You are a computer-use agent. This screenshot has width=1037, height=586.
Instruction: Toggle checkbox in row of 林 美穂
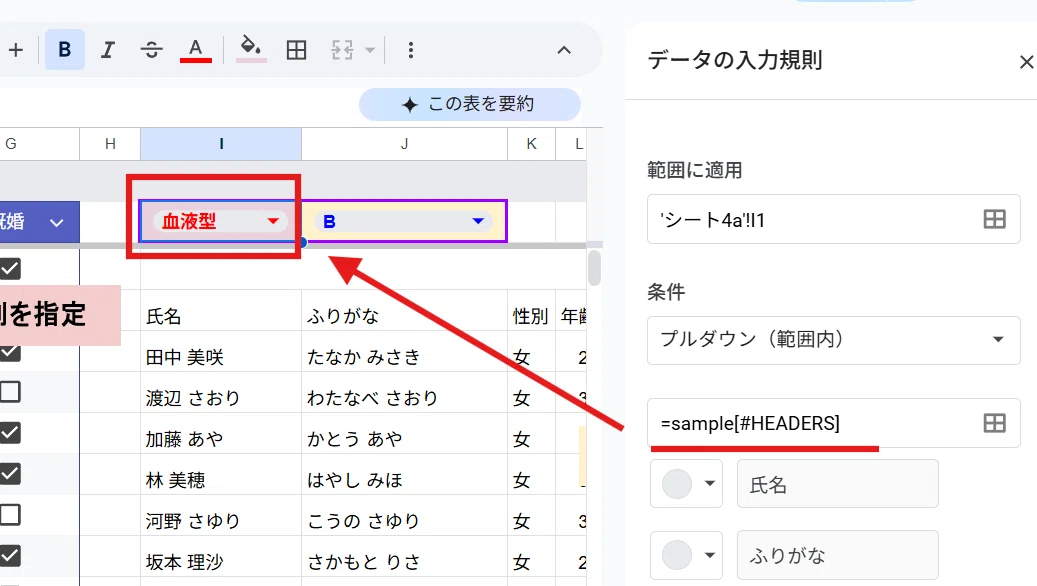click(10, 474)
